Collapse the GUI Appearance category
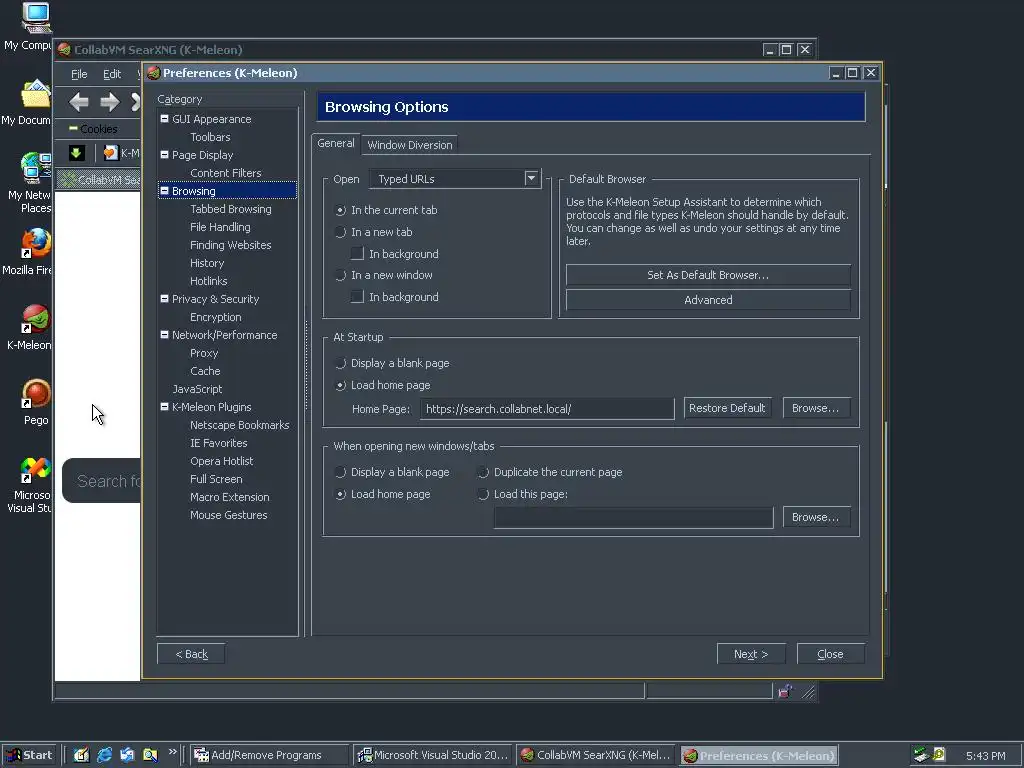This screenshot has height=768, width=1024. 165,119
